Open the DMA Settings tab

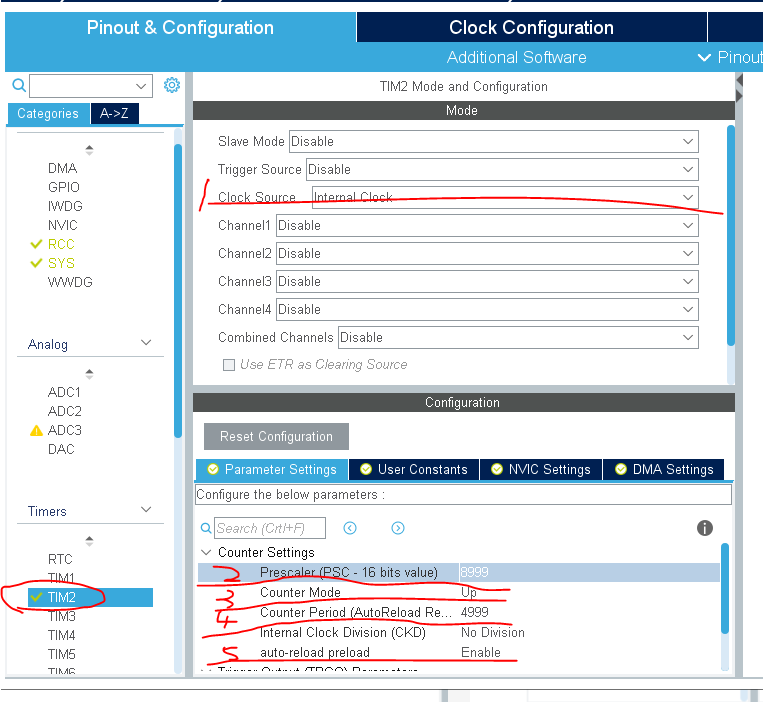click(x=664, y=469)
